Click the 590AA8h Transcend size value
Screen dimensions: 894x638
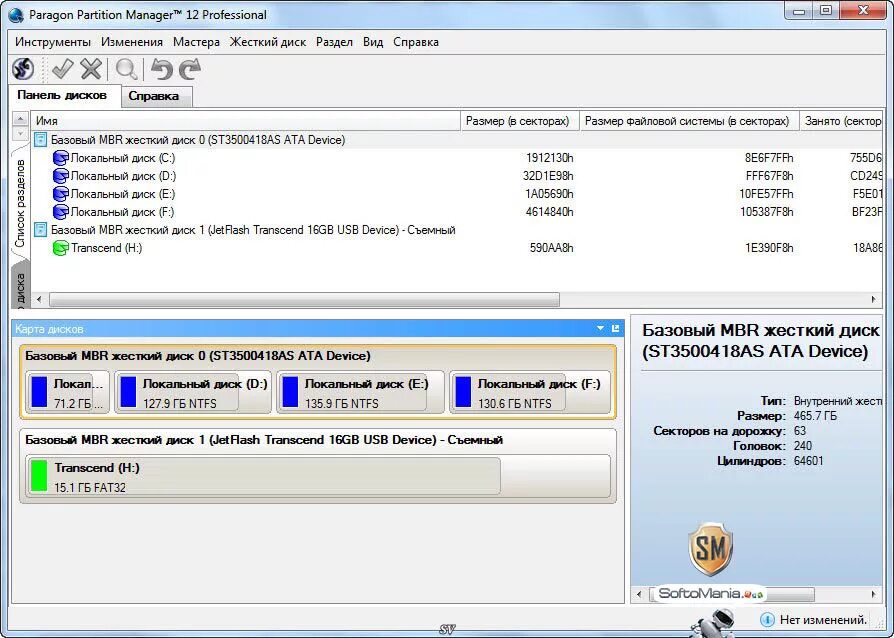coord(551,248)
